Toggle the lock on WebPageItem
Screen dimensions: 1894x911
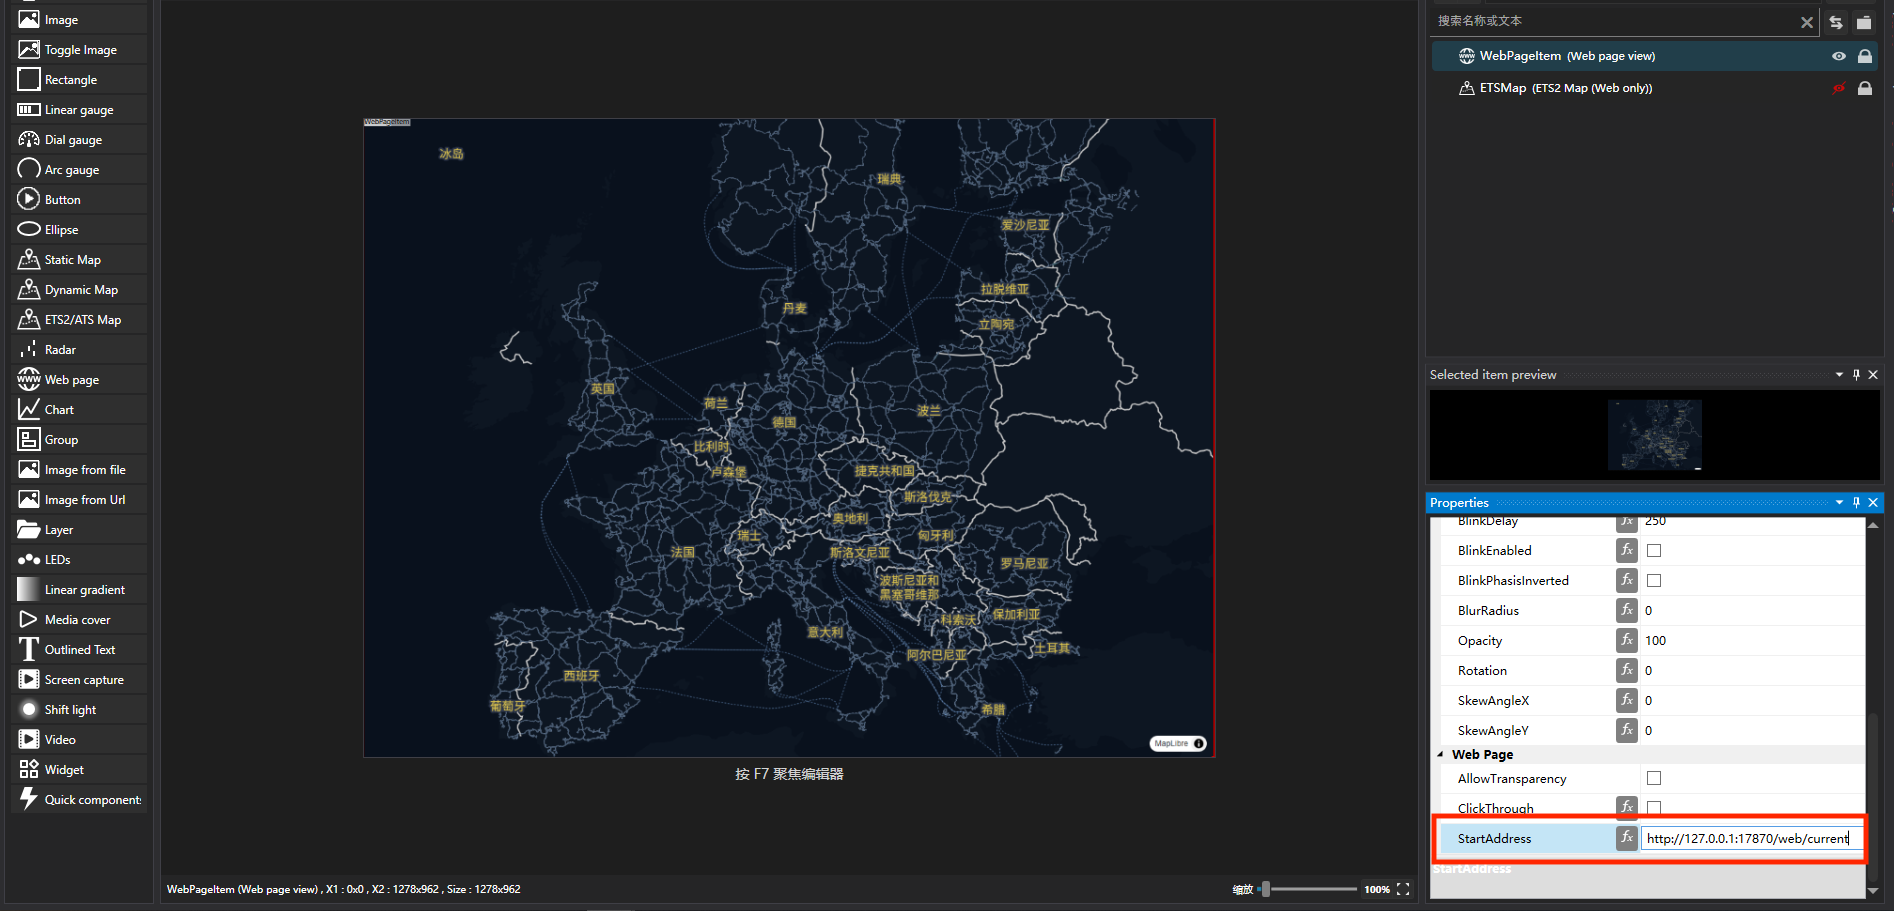[1865, 56]
